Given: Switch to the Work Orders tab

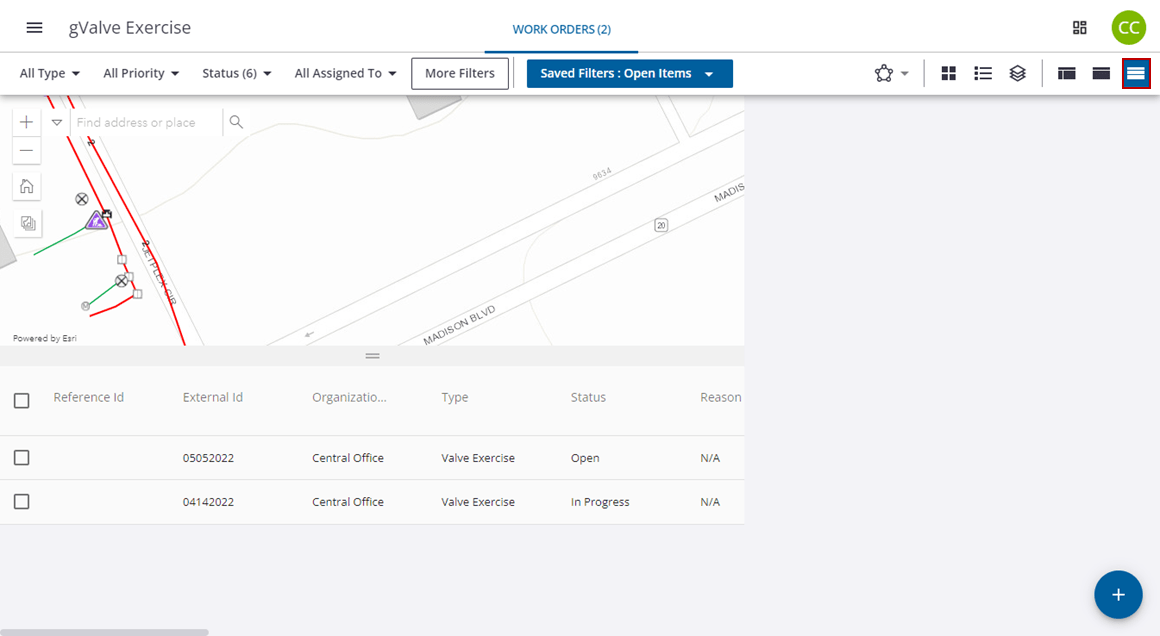Looking at the screenshot, I should (x=561, y=30).
